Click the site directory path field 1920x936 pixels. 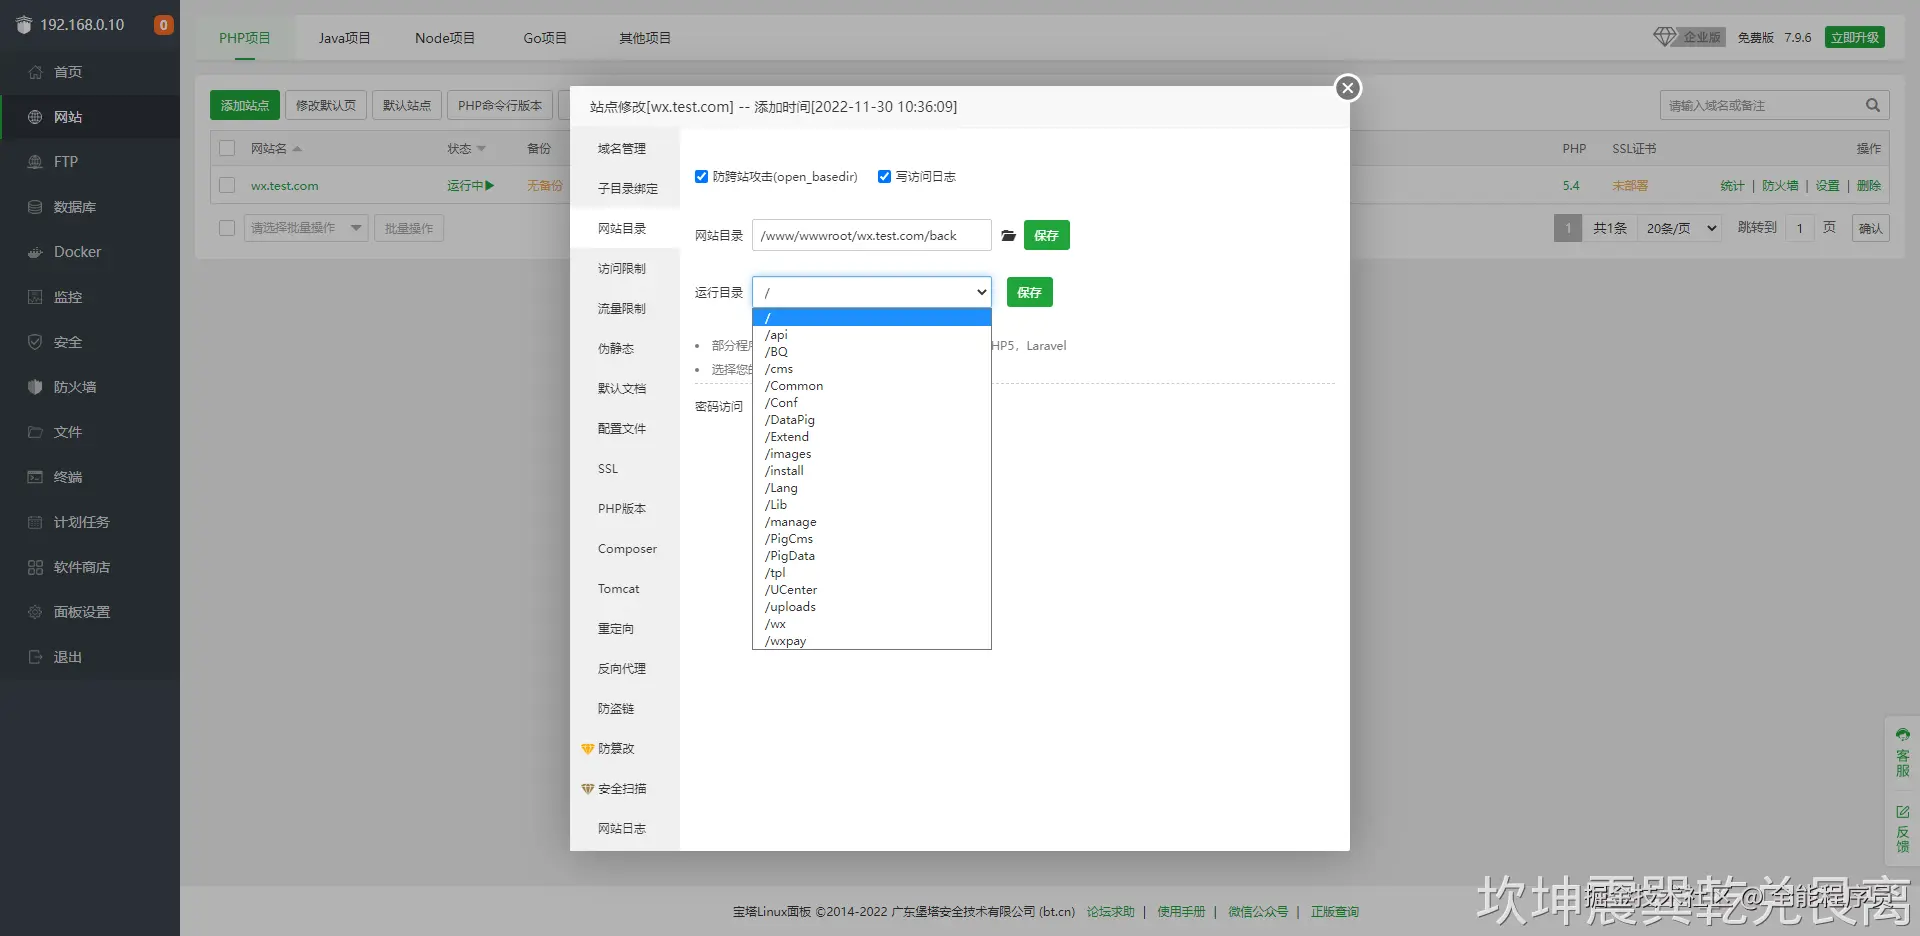pyautogui.click(x=871, y=235)
